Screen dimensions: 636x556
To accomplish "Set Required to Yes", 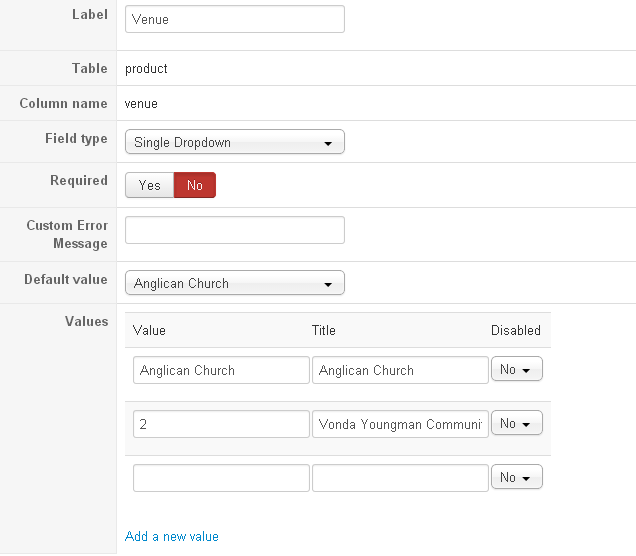I will click(x=150, y=185).
